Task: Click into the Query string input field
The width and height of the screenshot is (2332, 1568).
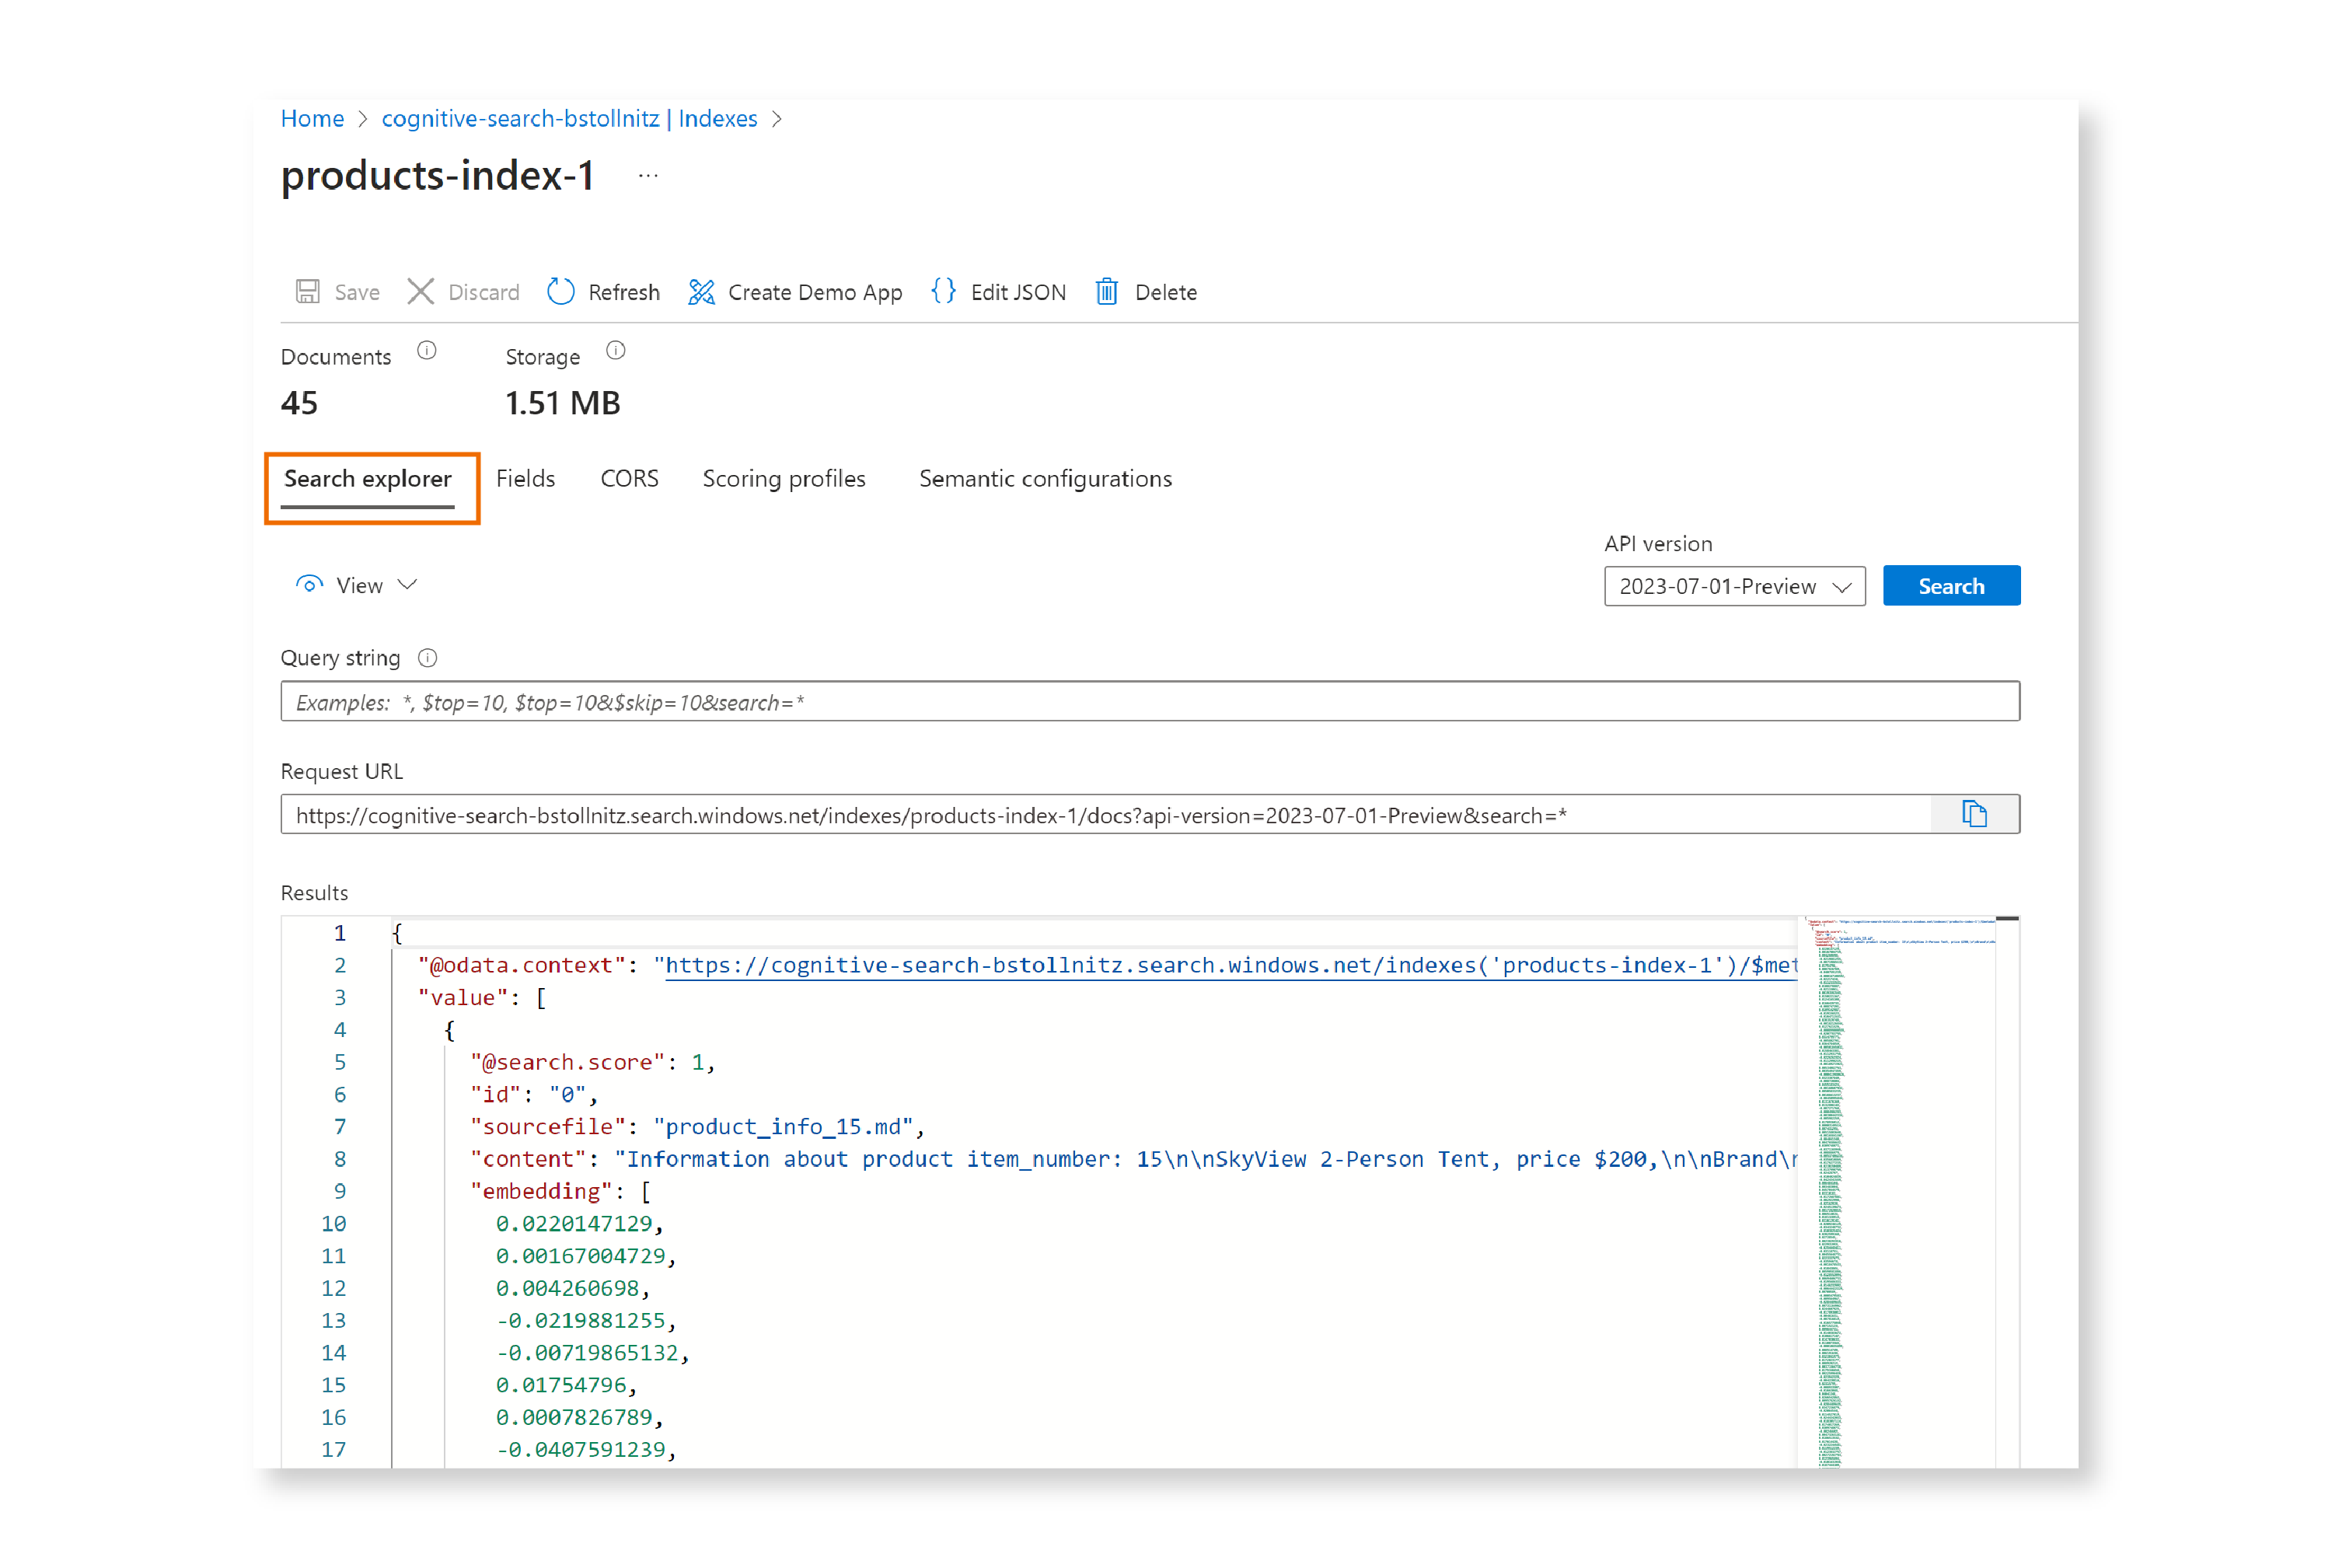Action: point(1148,702)
